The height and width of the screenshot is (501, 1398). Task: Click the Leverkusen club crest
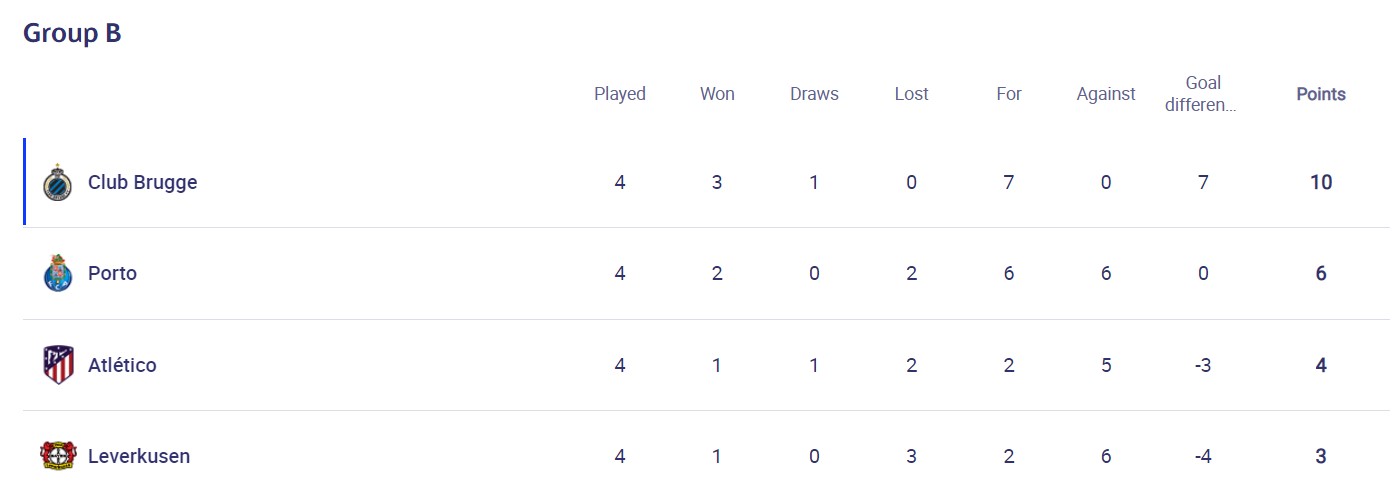[x=58, y=456]
